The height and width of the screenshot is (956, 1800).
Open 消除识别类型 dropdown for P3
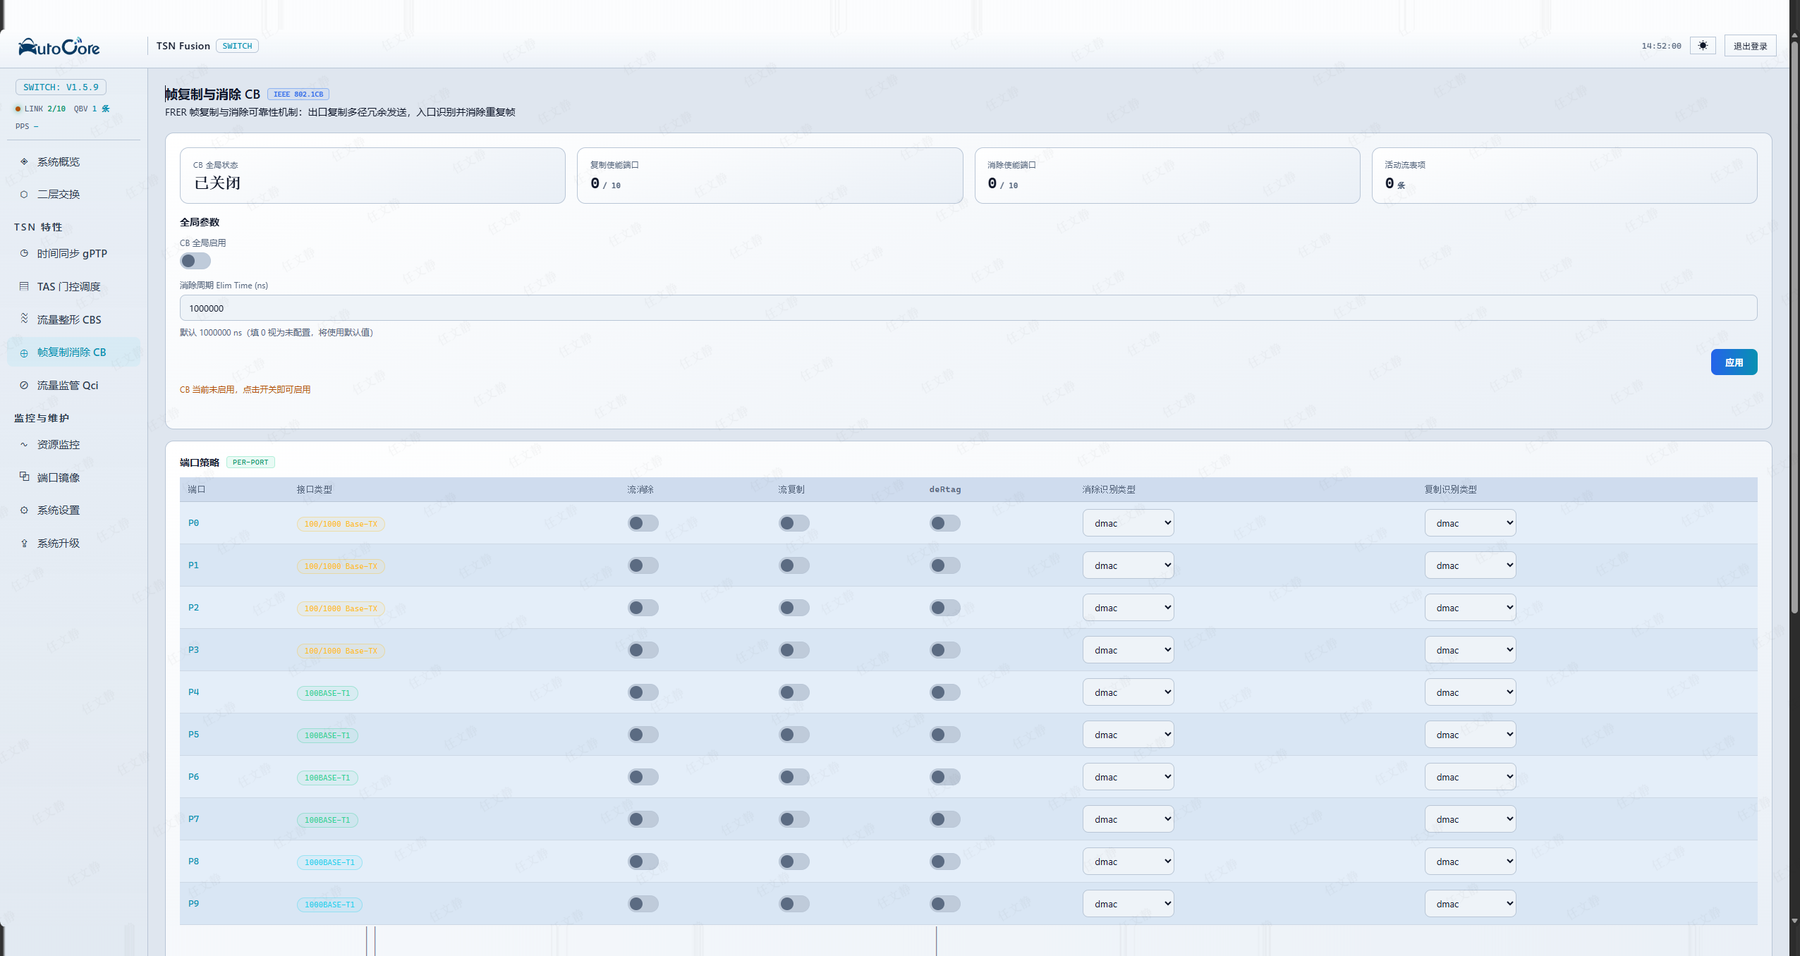click(1128, 650)
